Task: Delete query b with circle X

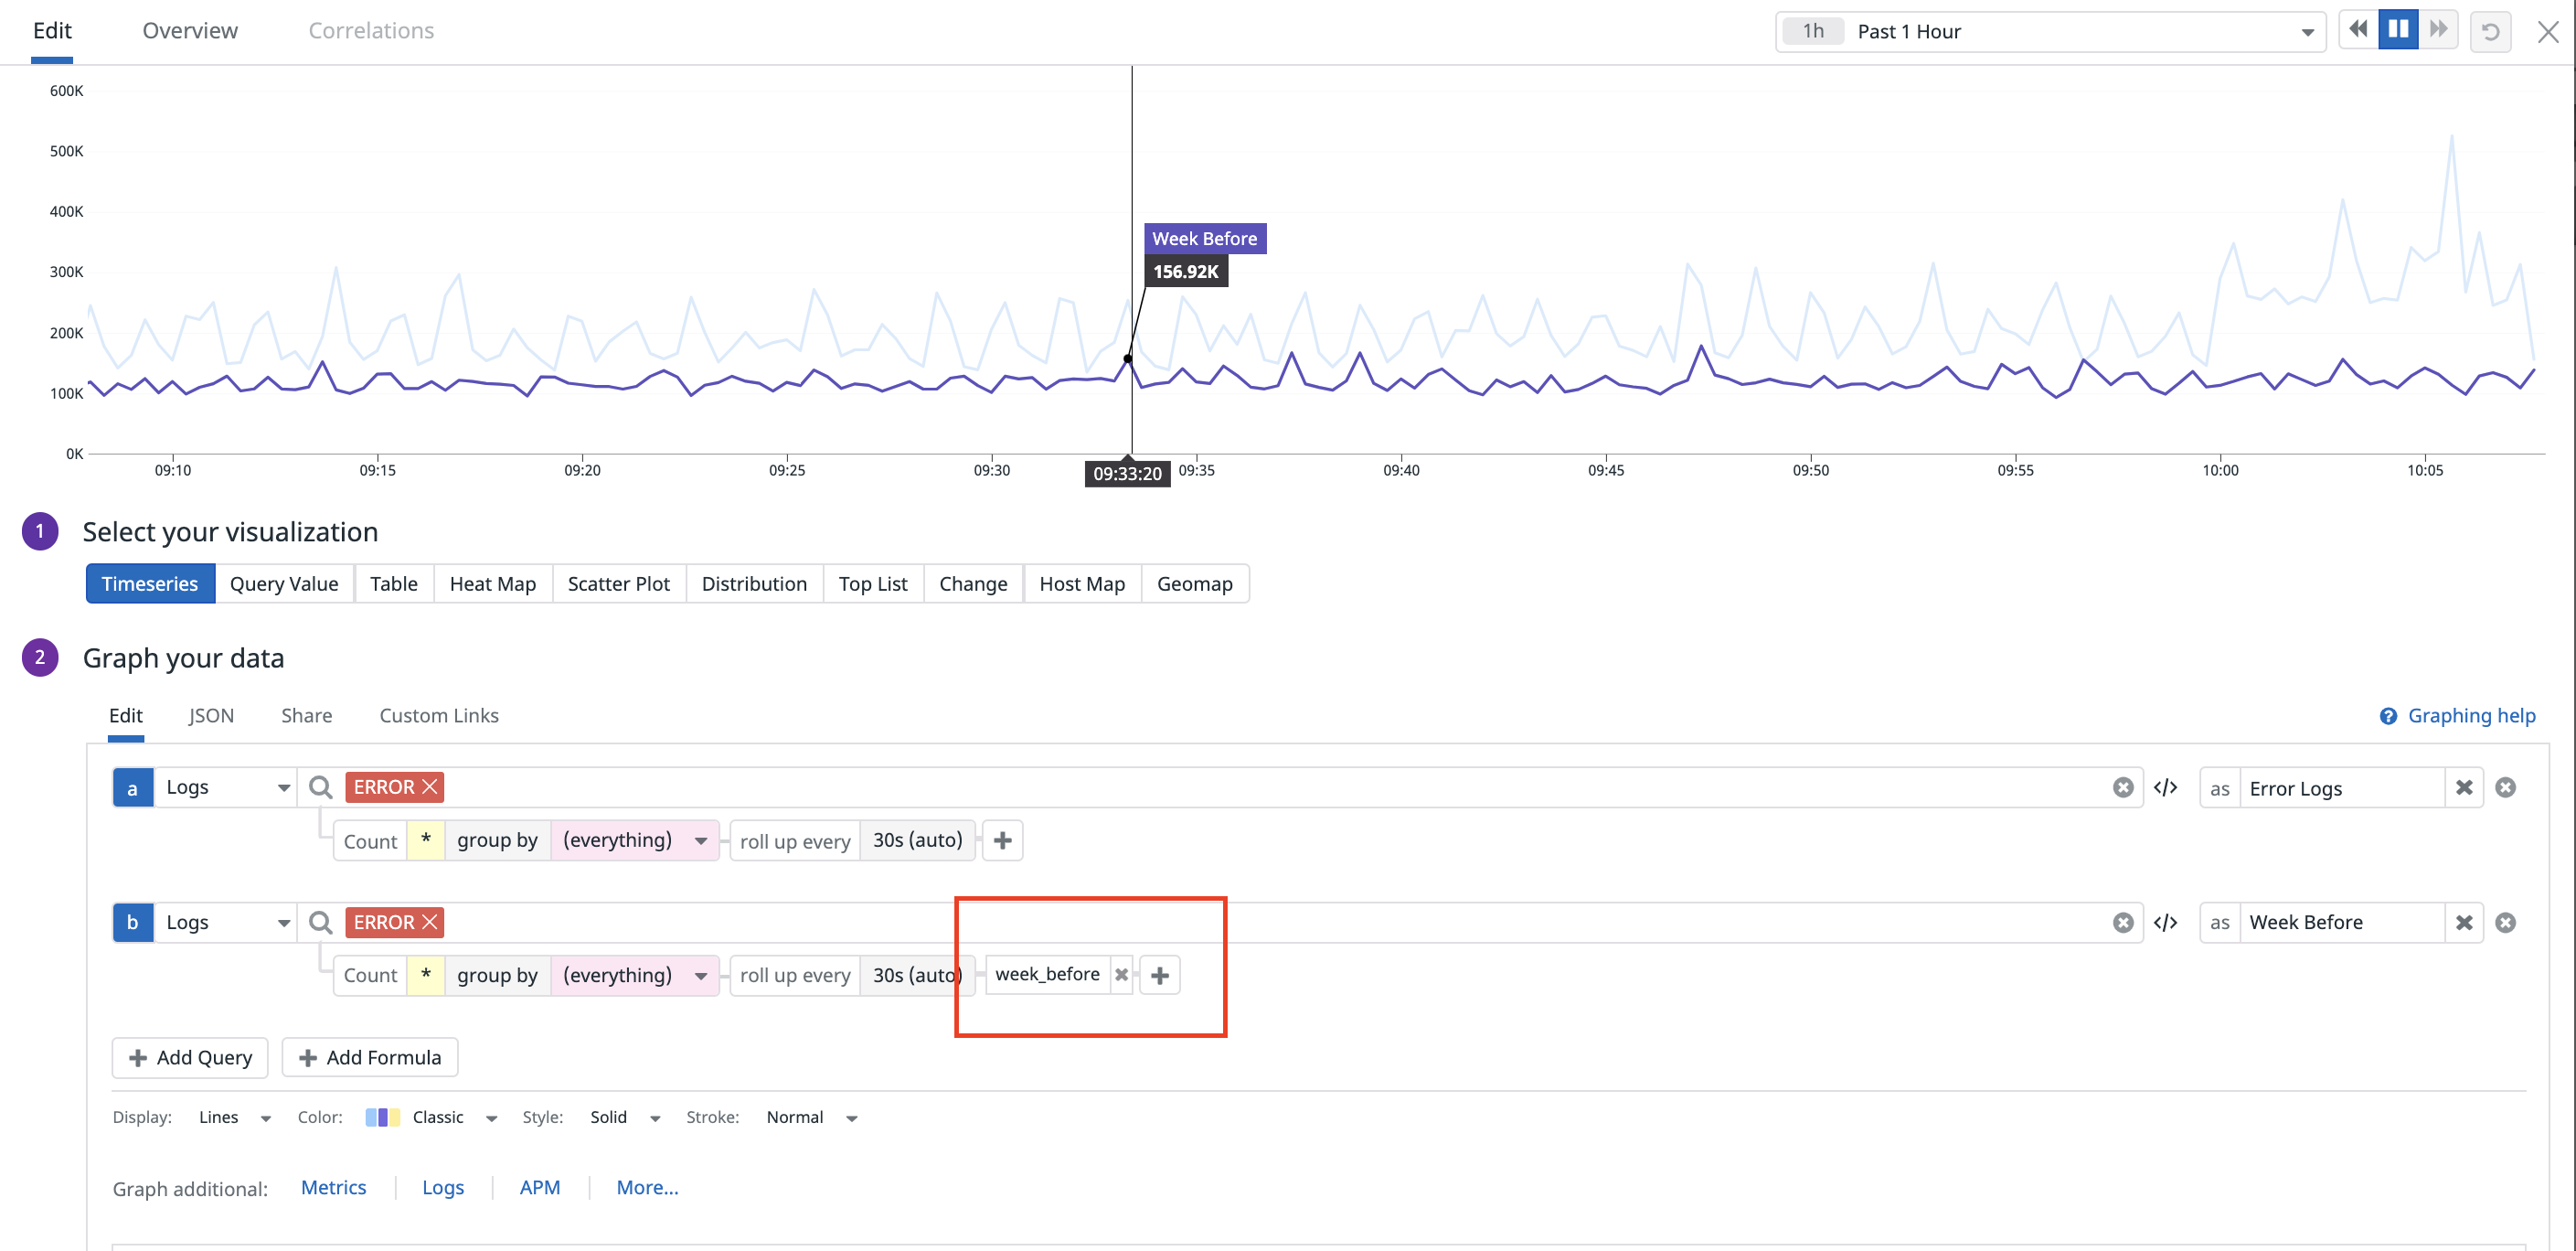Action: tap(2505, 922)
